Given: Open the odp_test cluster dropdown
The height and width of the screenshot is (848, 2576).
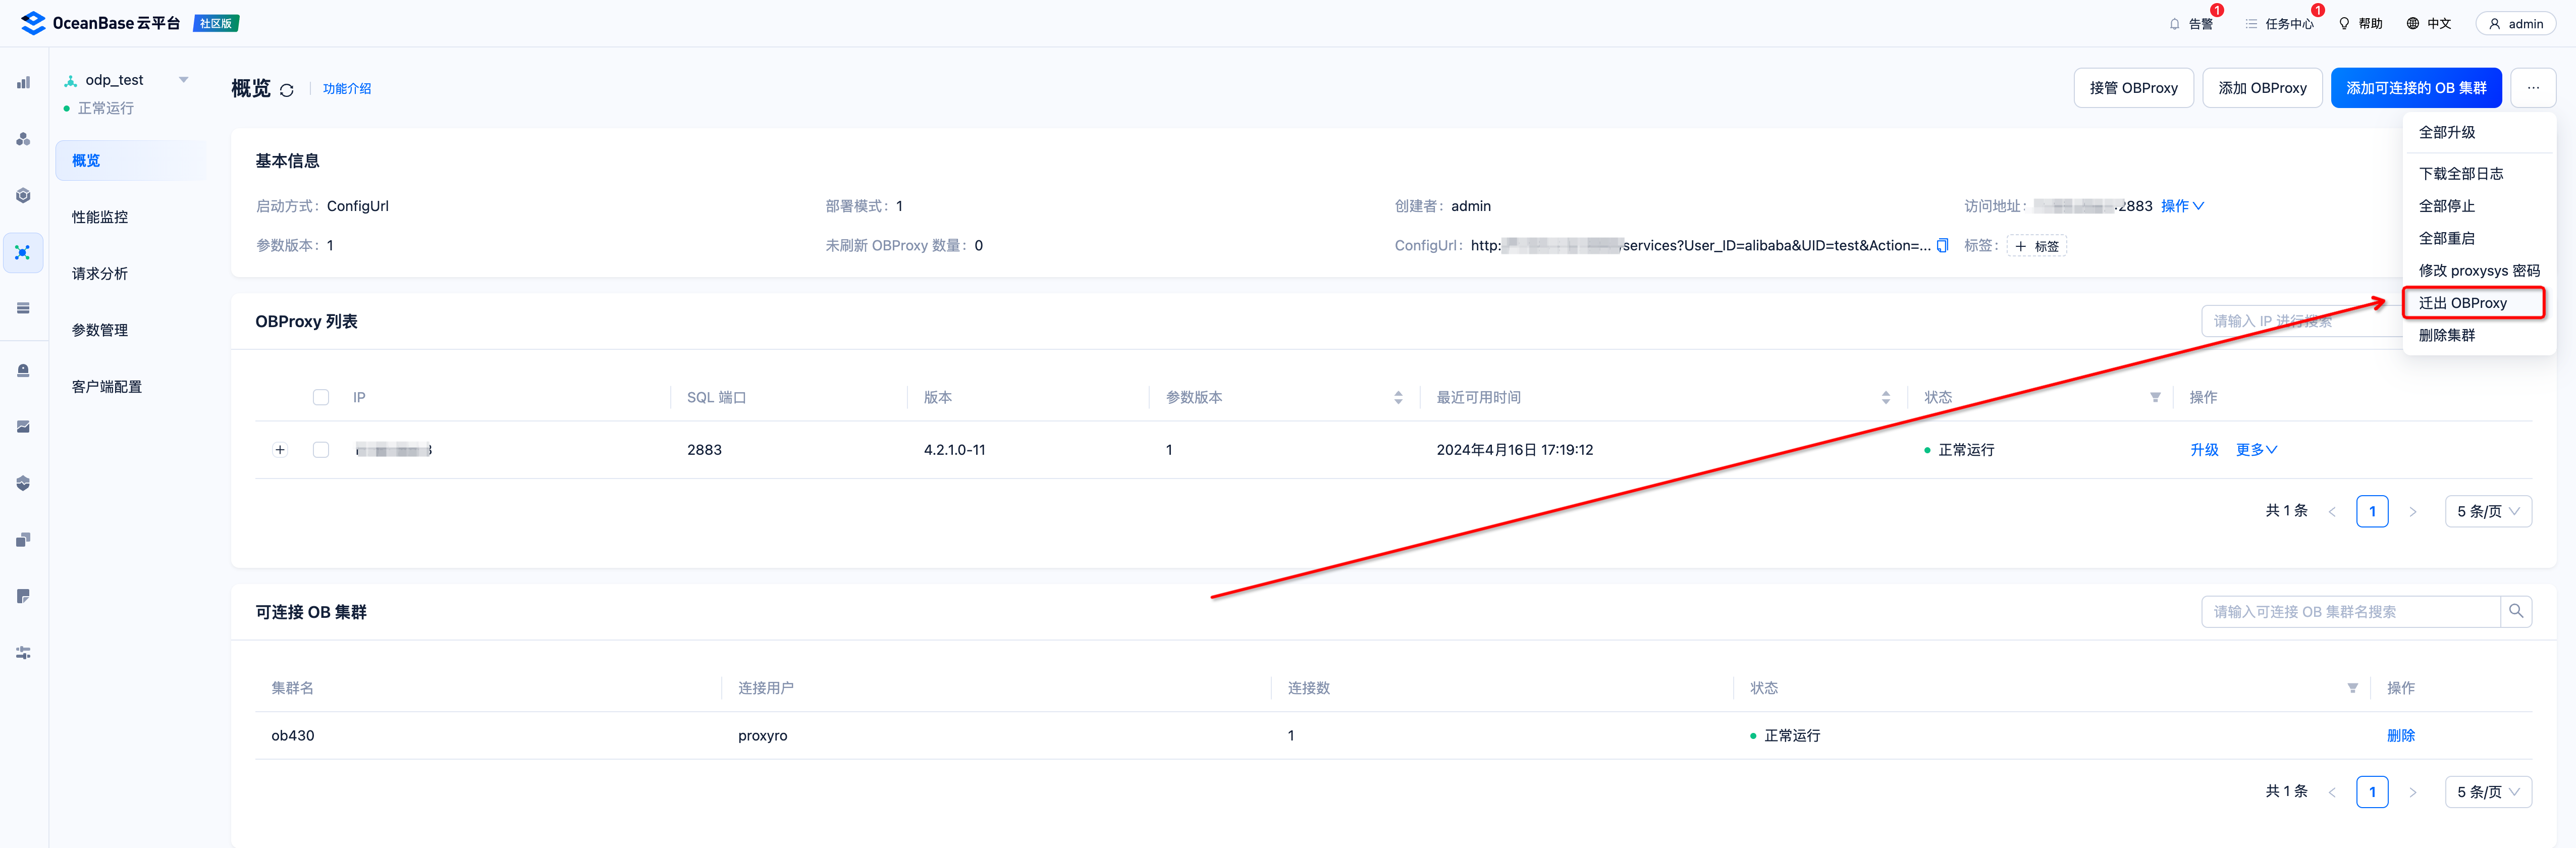Looking at the screenshot, I should click(183, 80).
